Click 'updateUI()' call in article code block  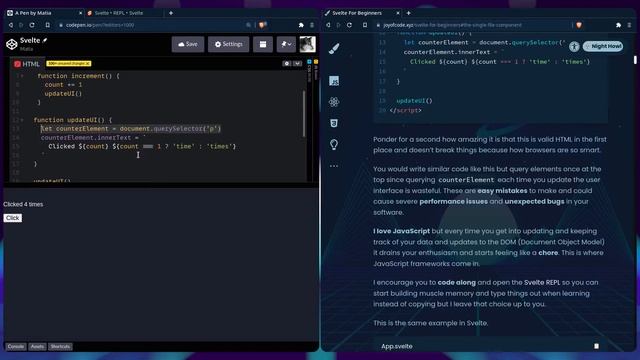[x=414, y=100]
